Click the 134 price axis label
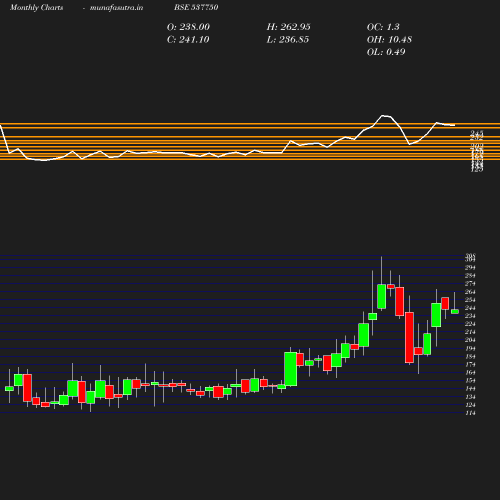 coord(470,397)
